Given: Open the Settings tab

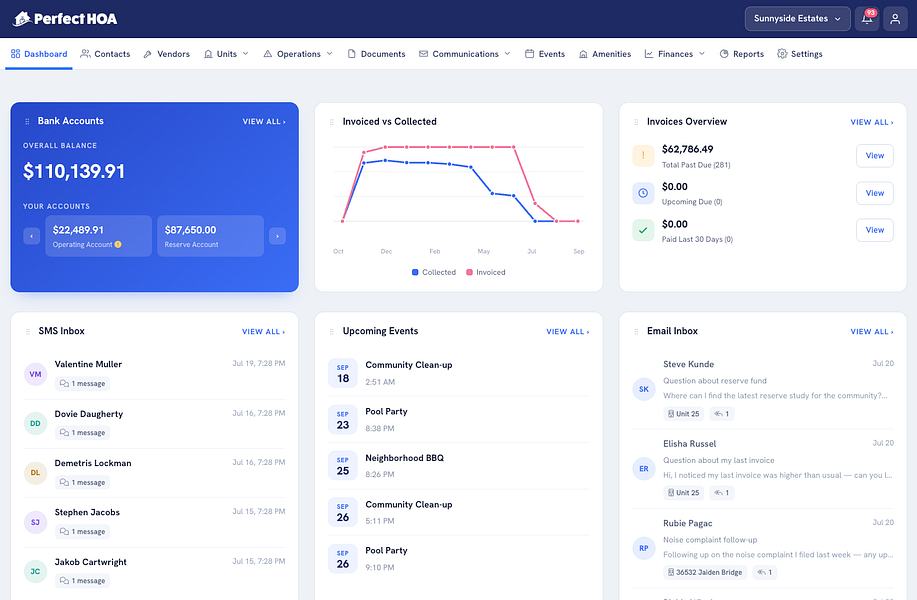Looking at the screenshot, I should coord(799,54).
